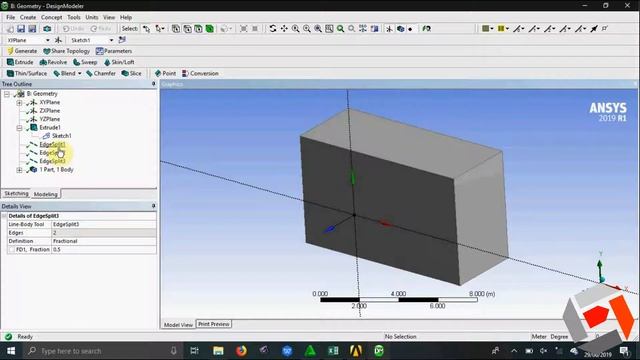Click the FD1 Fraction value 0.5
This screenshot has height=360, width=640.
104,249
